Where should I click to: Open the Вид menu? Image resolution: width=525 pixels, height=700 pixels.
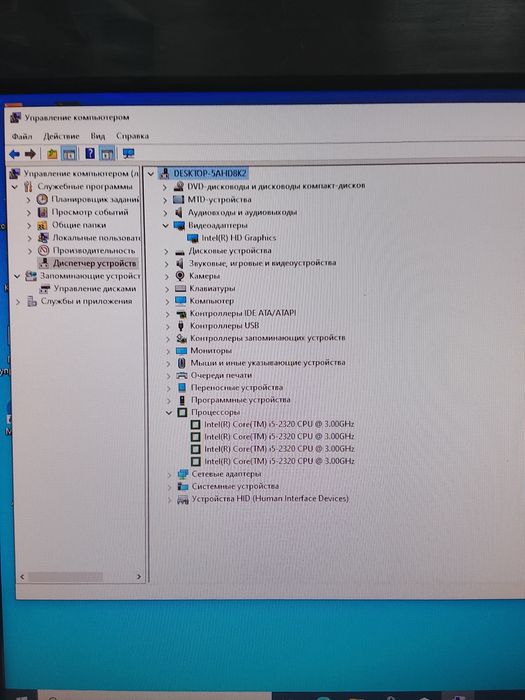98,136
